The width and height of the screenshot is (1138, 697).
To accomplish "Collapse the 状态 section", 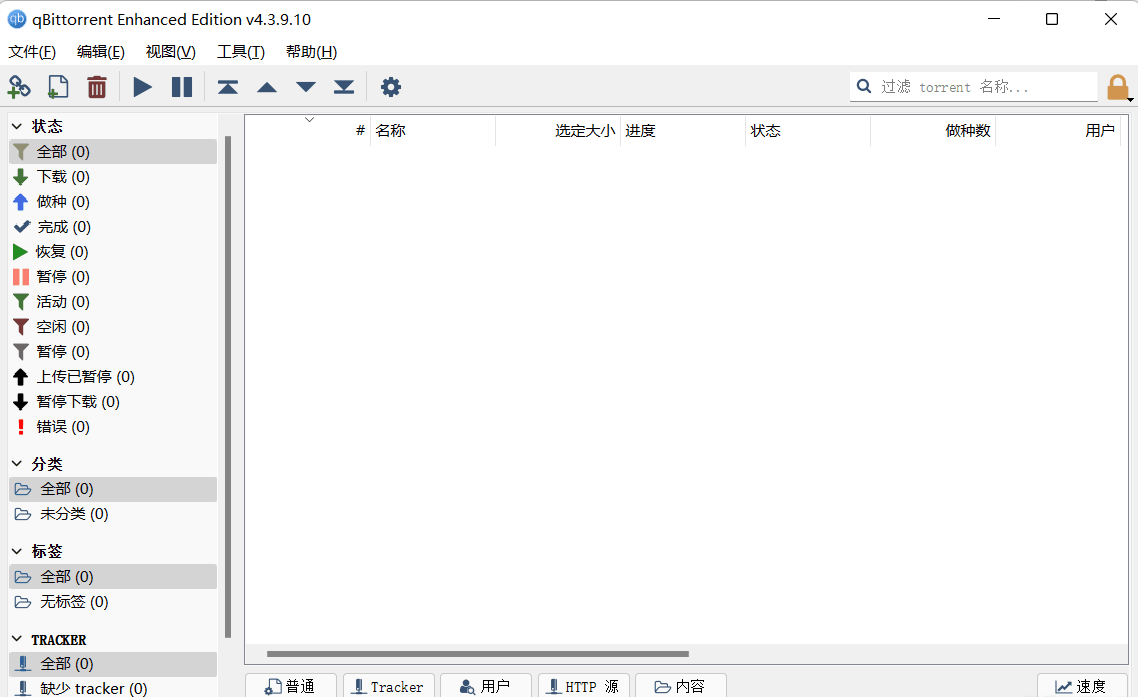I will [x=17, y=126].
